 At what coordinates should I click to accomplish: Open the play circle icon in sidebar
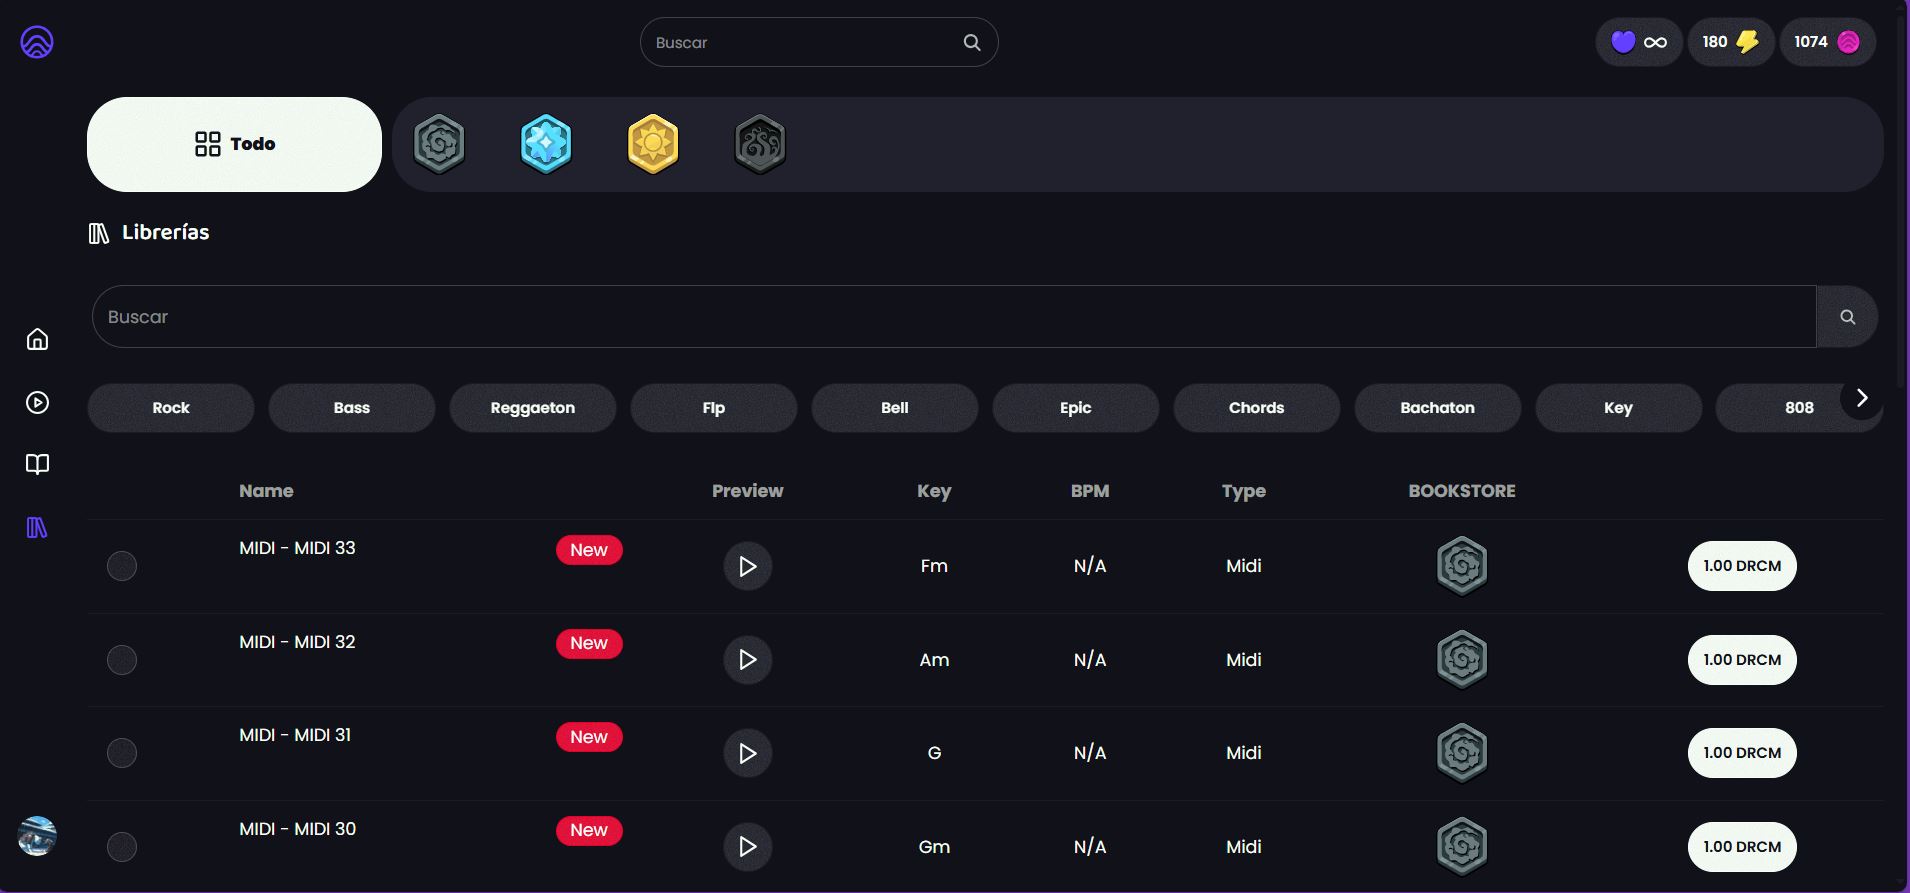[x=37, y=402]
